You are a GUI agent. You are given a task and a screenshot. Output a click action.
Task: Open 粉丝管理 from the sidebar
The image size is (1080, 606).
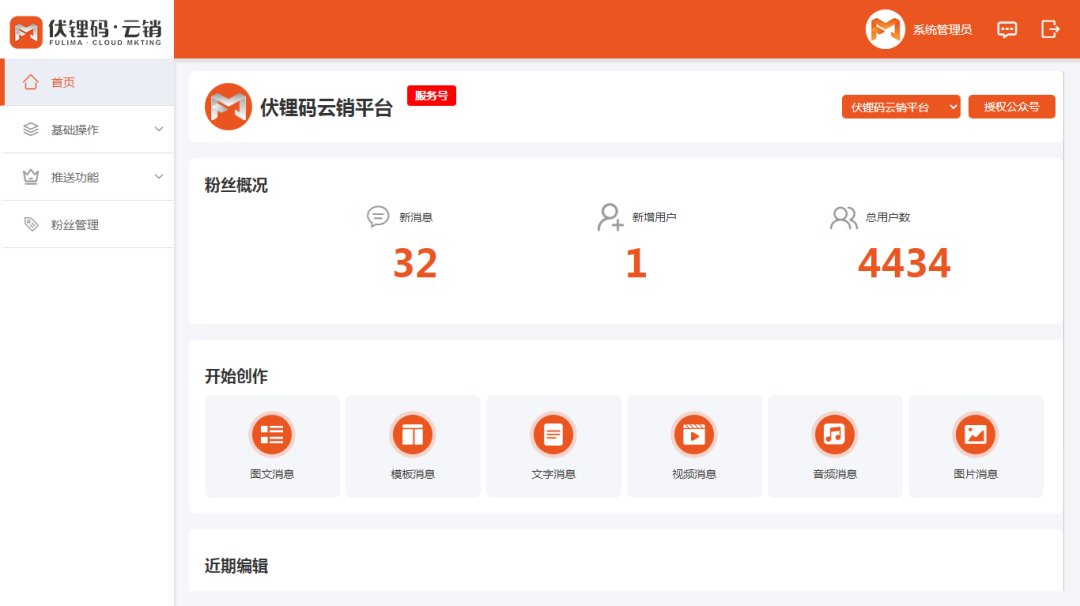click(x=88, y=224)
